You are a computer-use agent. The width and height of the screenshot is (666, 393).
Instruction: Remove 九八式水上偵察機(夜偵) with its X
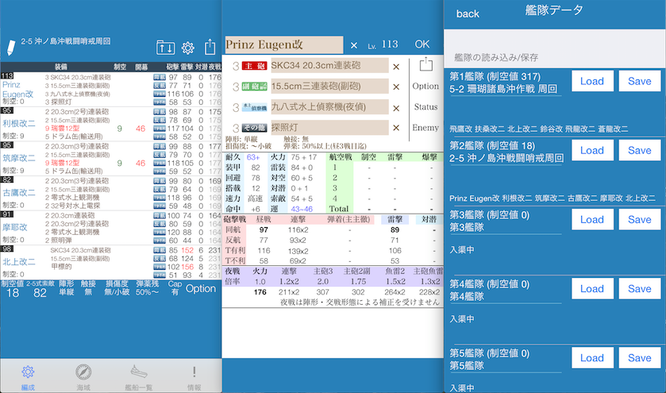pos(396,108)
